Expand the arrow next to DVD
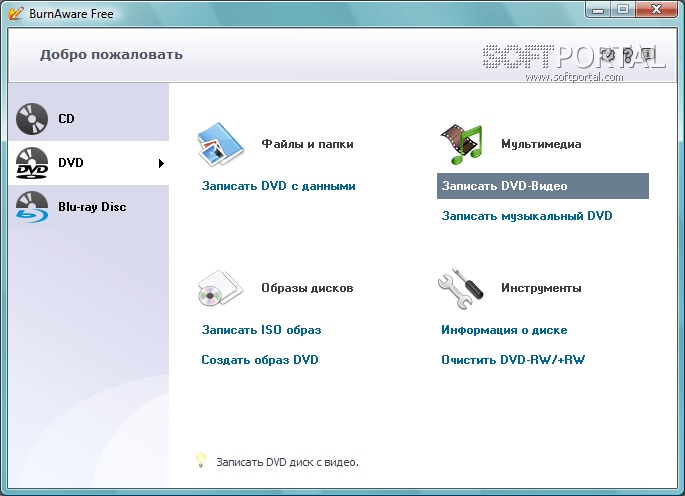This screenshot has height=496, width=685. [161, 163]
